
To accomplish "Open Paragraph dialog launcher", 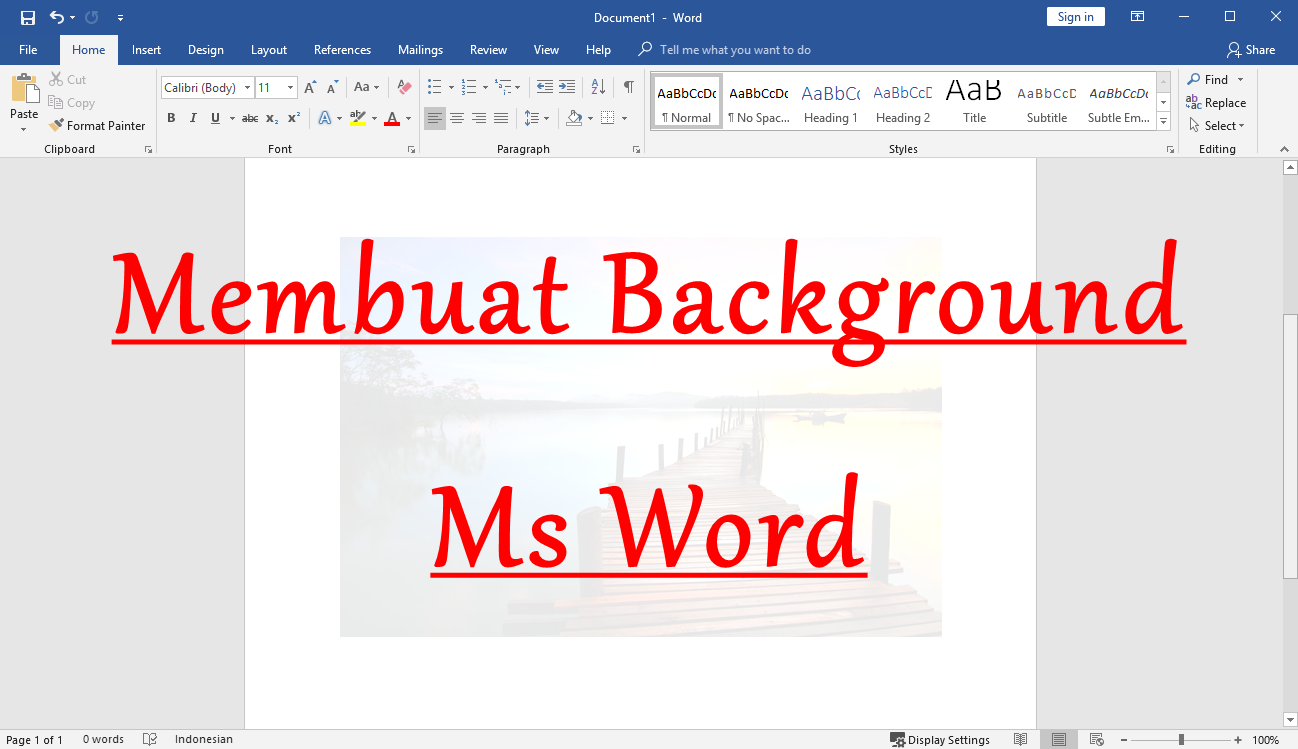I will coord(637,149).
